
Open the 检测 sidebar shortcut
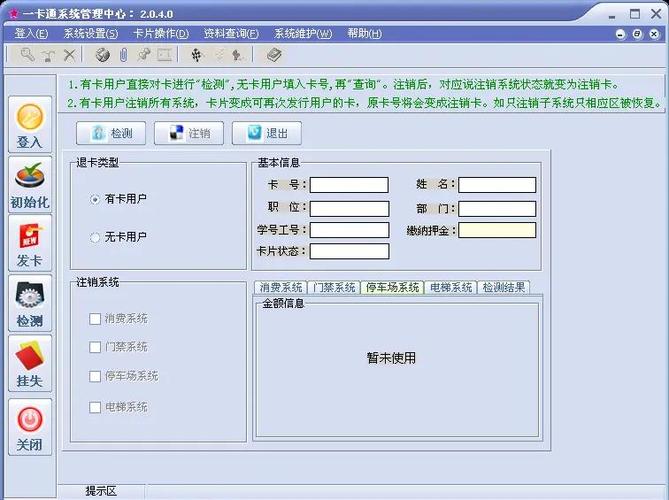[30, 303]
